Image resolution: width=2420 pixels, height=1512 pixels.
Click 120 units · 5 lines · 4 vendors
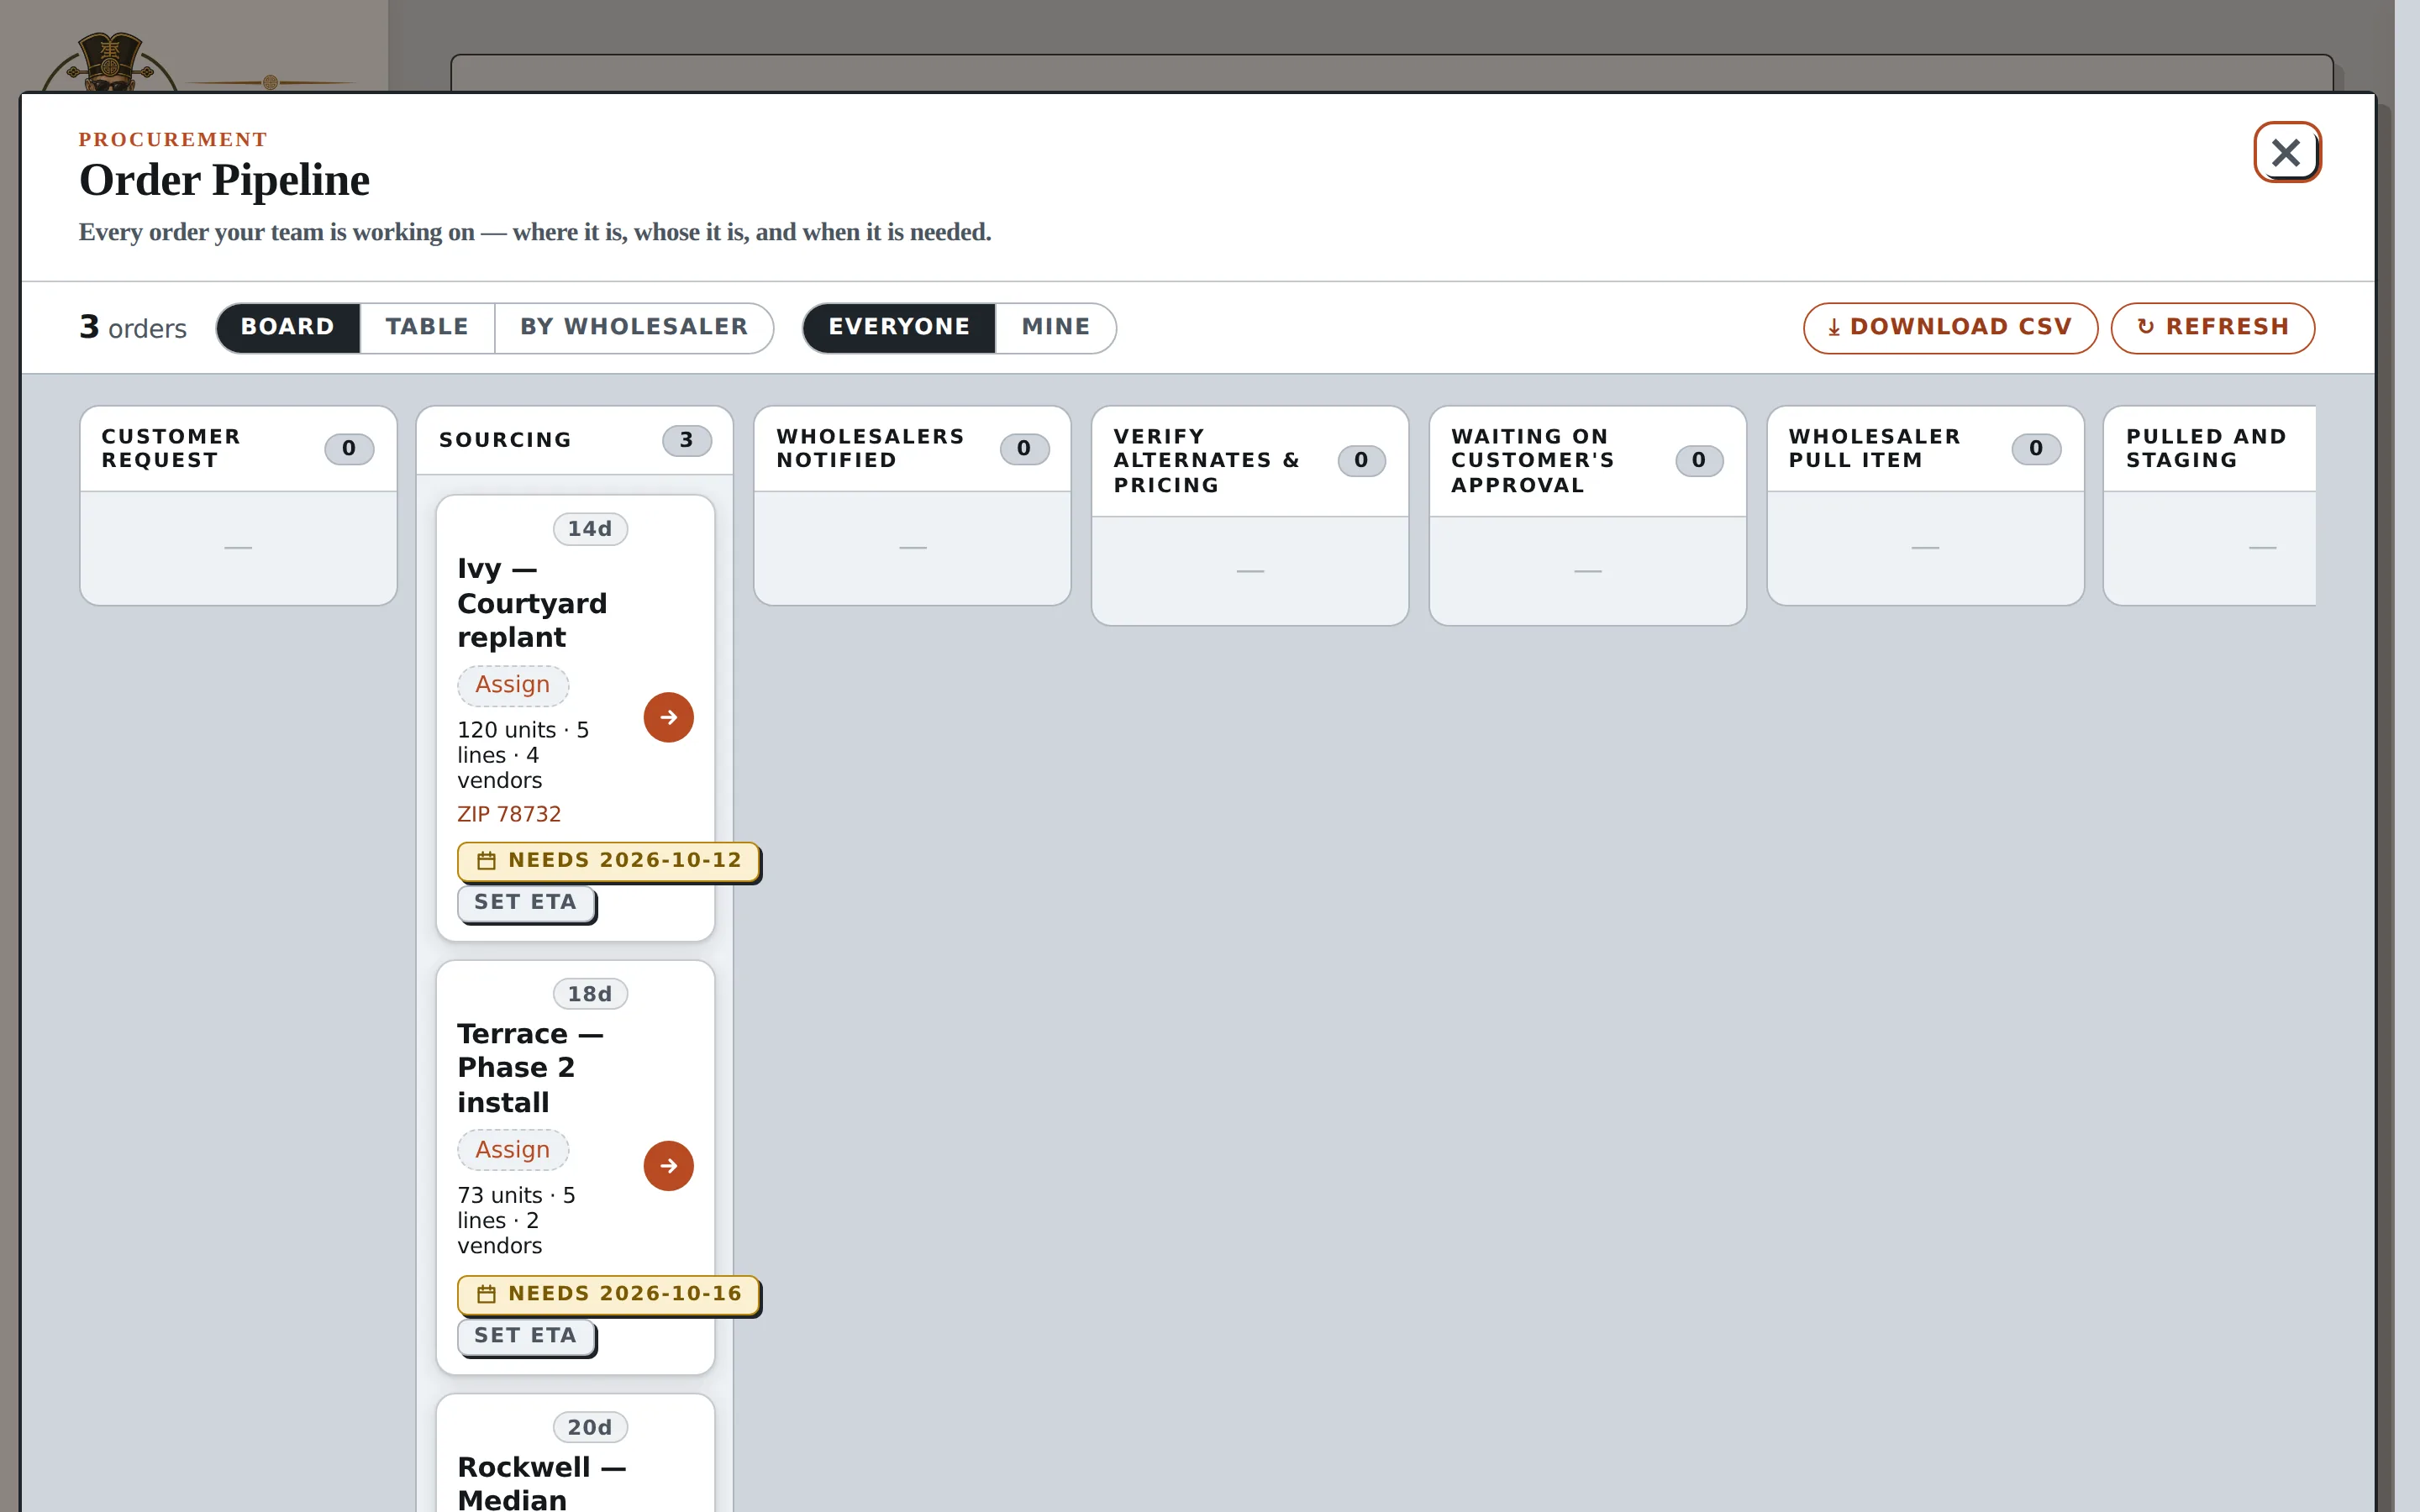point(523,755)
